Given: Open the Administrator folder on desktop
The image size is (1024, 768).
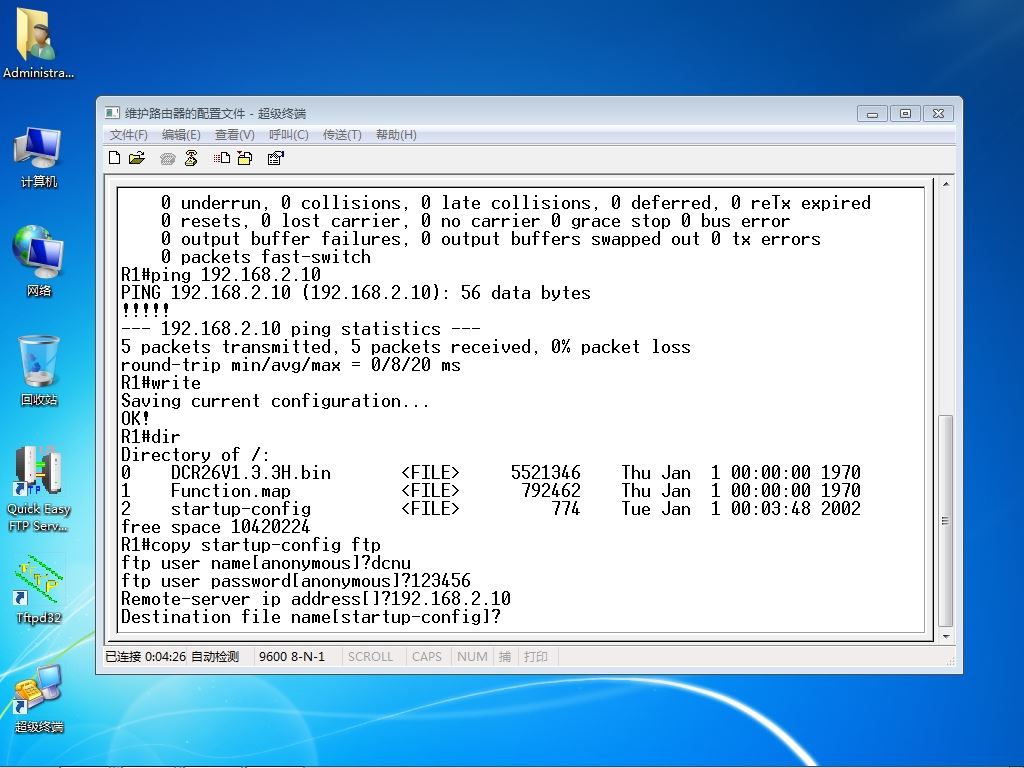Looking at the screenshot, I should pyautogui.click(x=38, y=43).
